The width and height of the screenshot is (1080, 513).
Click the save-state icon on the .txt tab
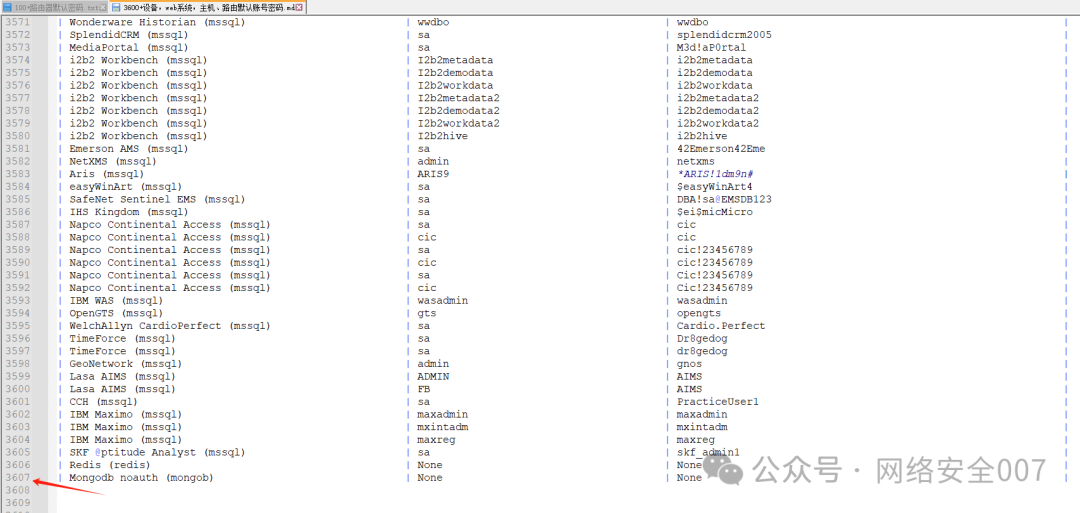pyautogui.click(x=8, y=8)
